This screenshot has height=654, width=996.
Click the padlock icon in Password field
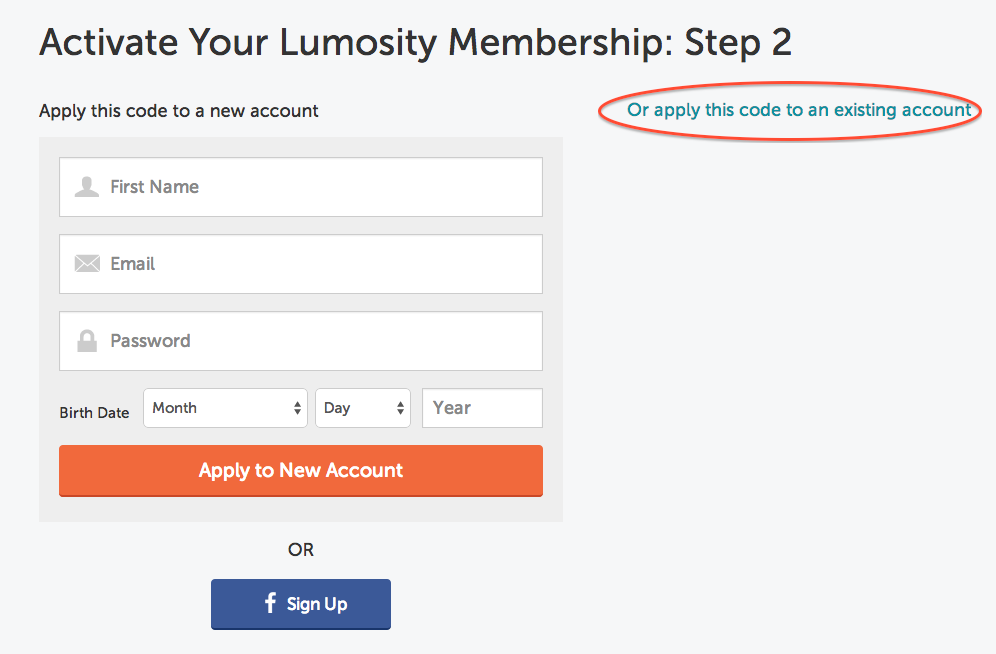(x=87, y=341)
